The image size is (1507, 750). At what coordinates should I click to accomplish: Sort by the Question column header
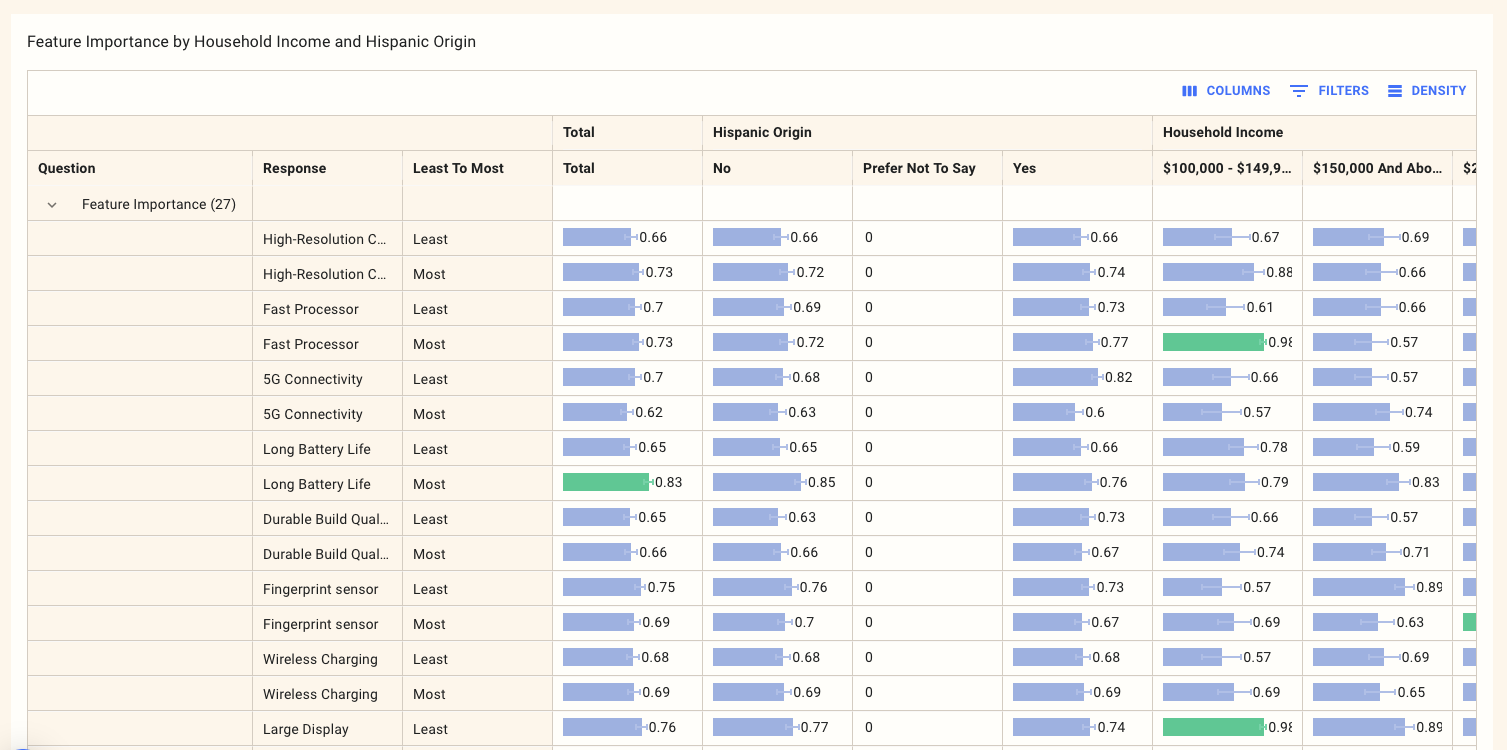coord(67,168)
